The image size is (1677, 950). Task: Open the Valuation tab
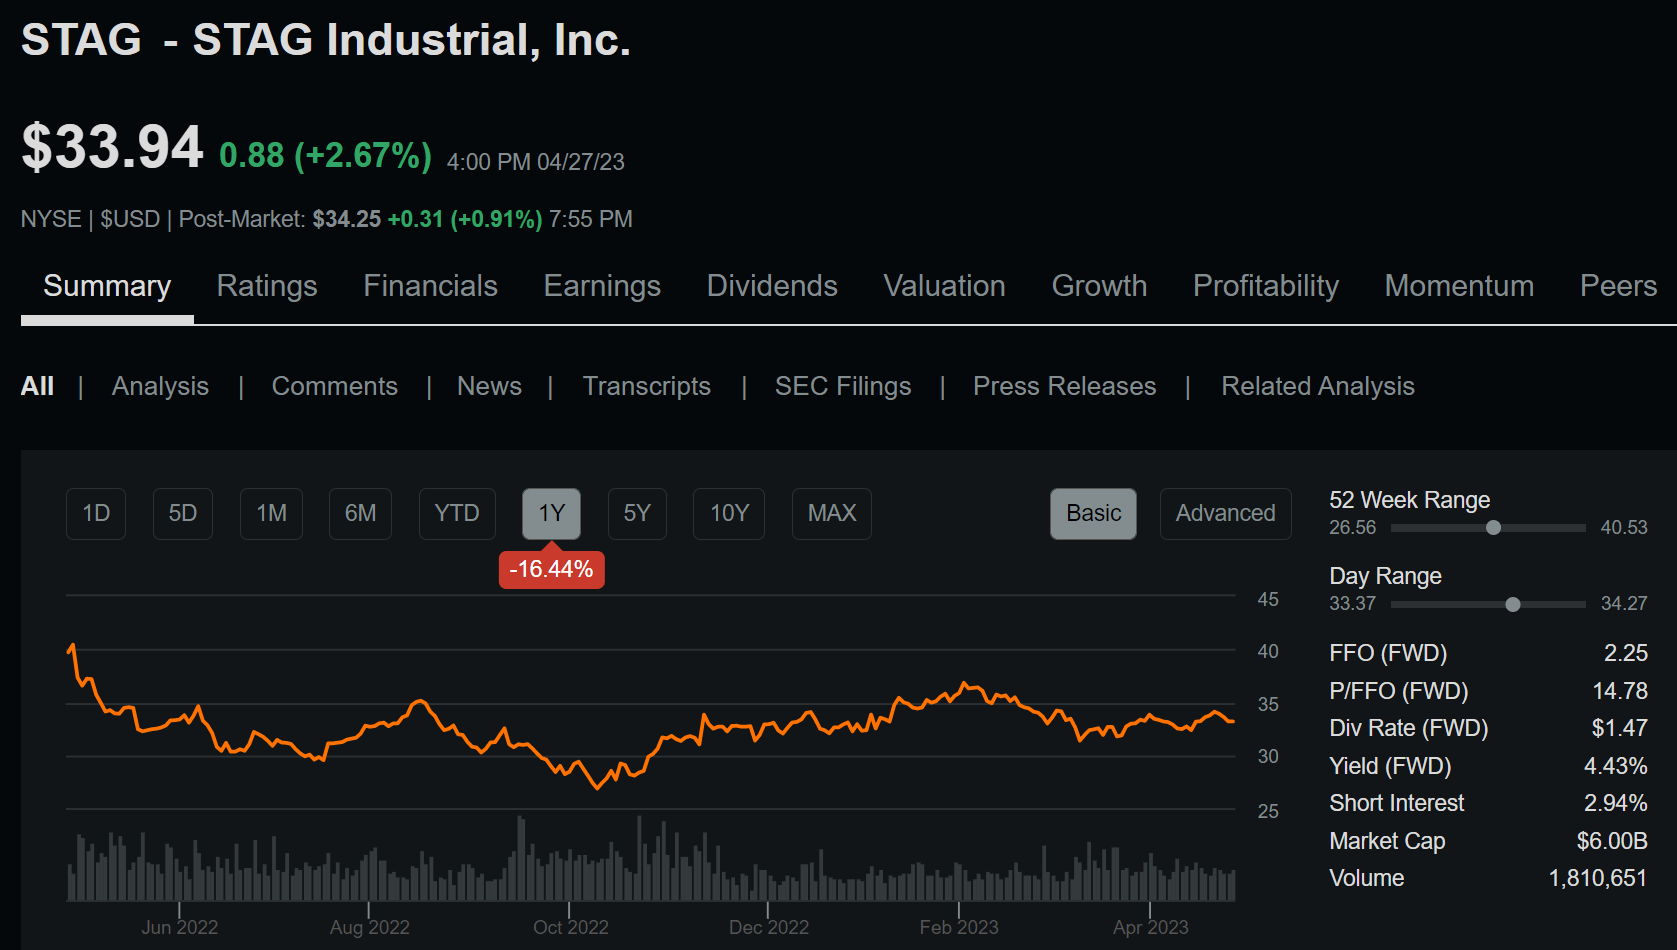944,287
